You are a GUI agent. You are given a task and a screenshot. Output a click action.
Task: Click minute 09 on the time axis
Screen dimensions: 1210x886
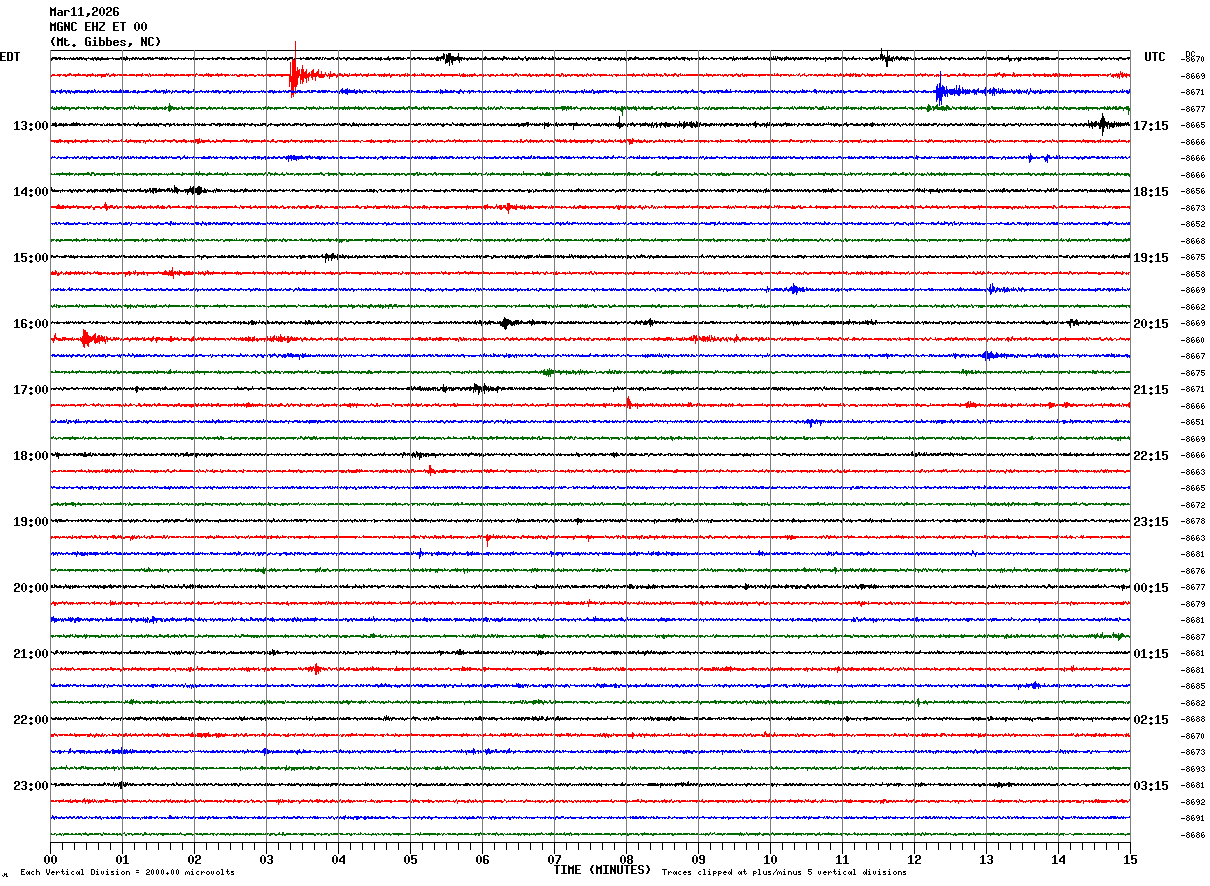(x=698, y=860)
